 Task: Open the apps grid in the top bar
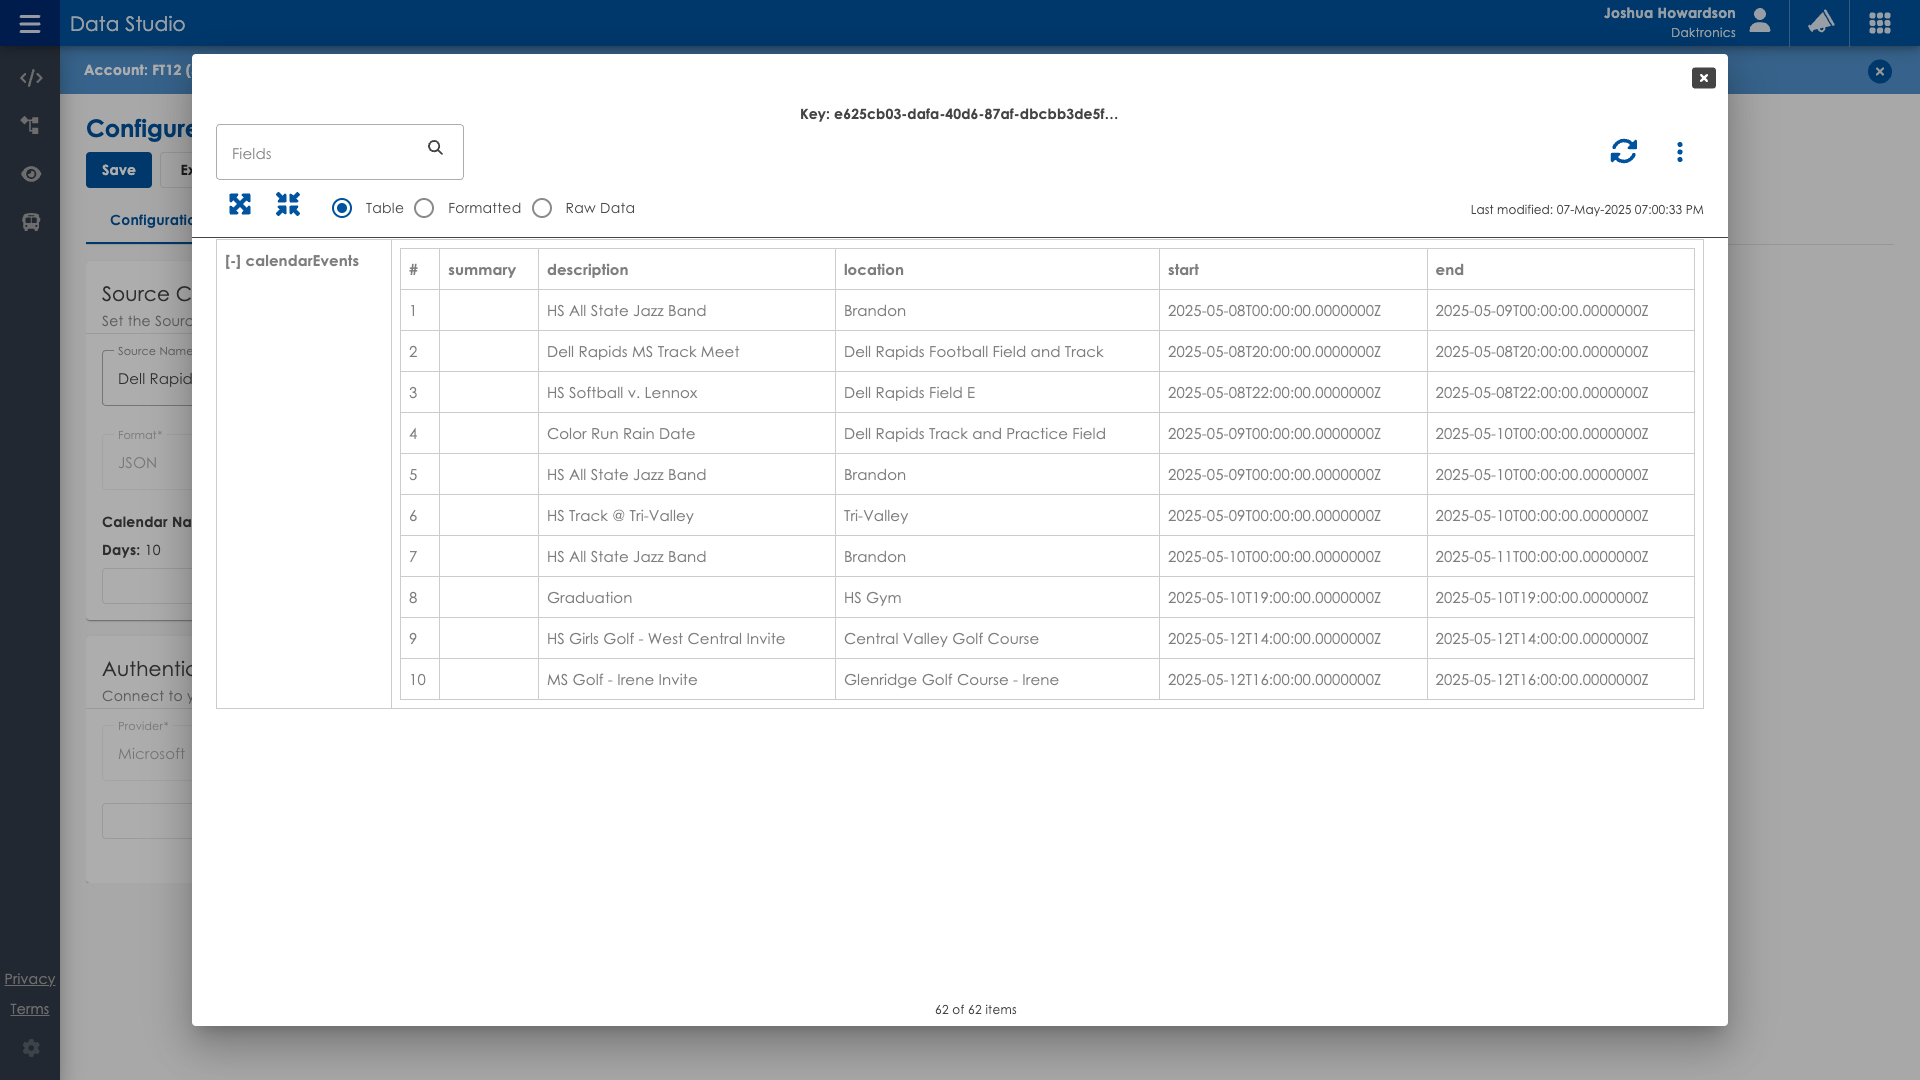[x=1880, y=22]
